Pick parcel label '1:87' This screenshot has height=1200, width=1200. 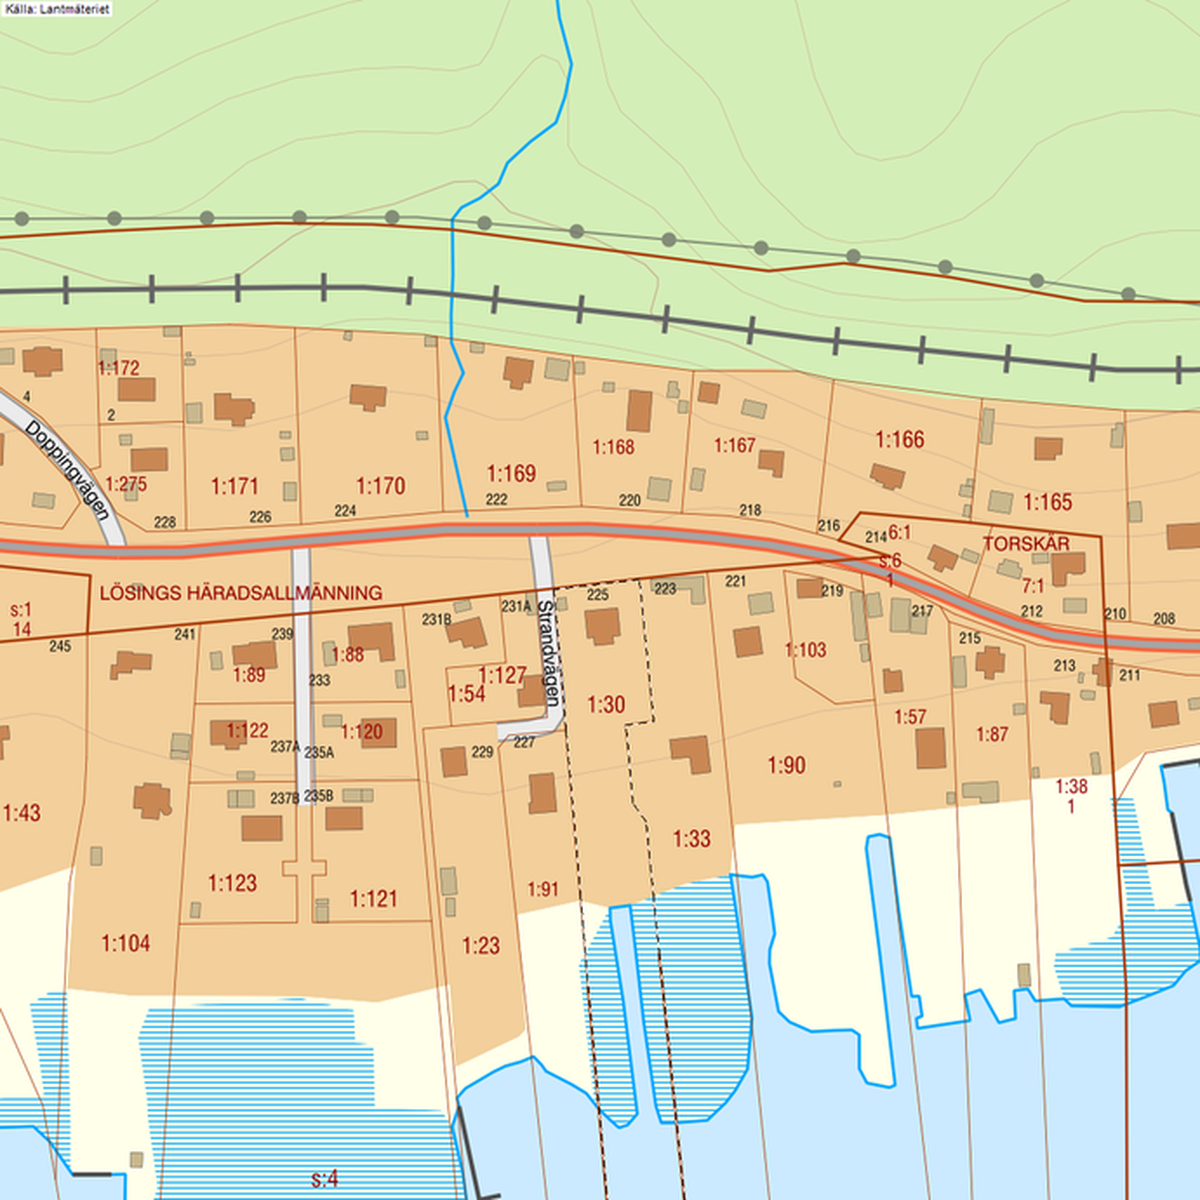tap(992, 734)
